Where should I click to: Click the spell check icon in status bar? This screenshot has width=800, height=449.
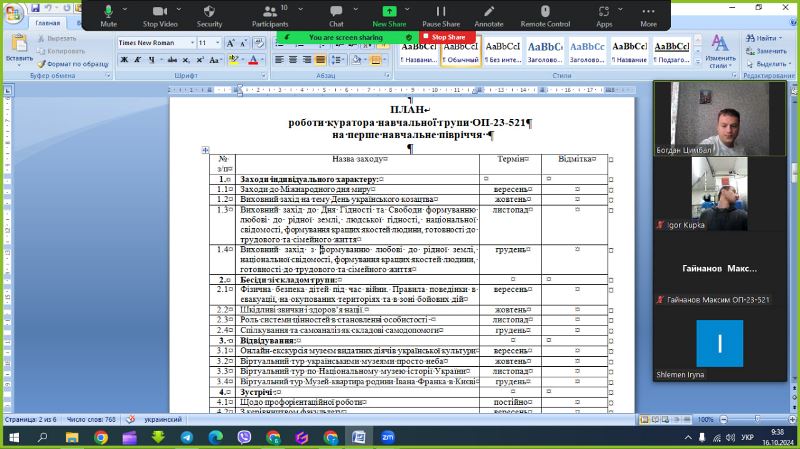131,419
